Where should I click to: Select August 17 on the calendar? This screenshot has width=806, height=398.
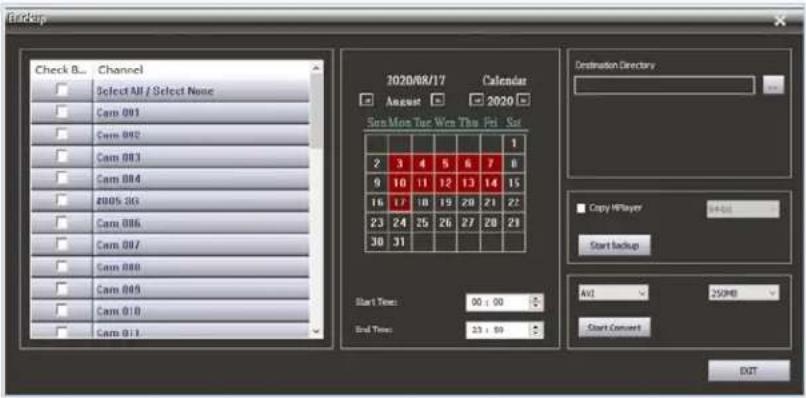(399, 202)
